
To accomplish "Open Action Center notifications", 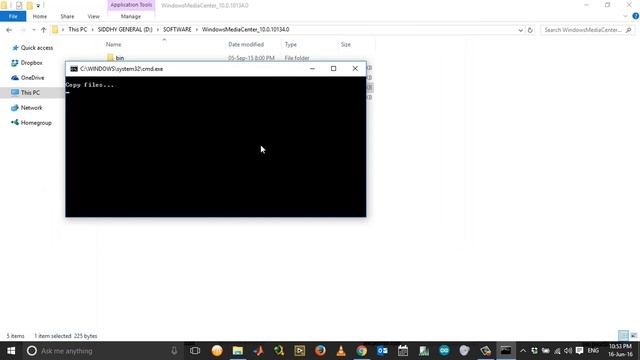I will coord(579,351).
